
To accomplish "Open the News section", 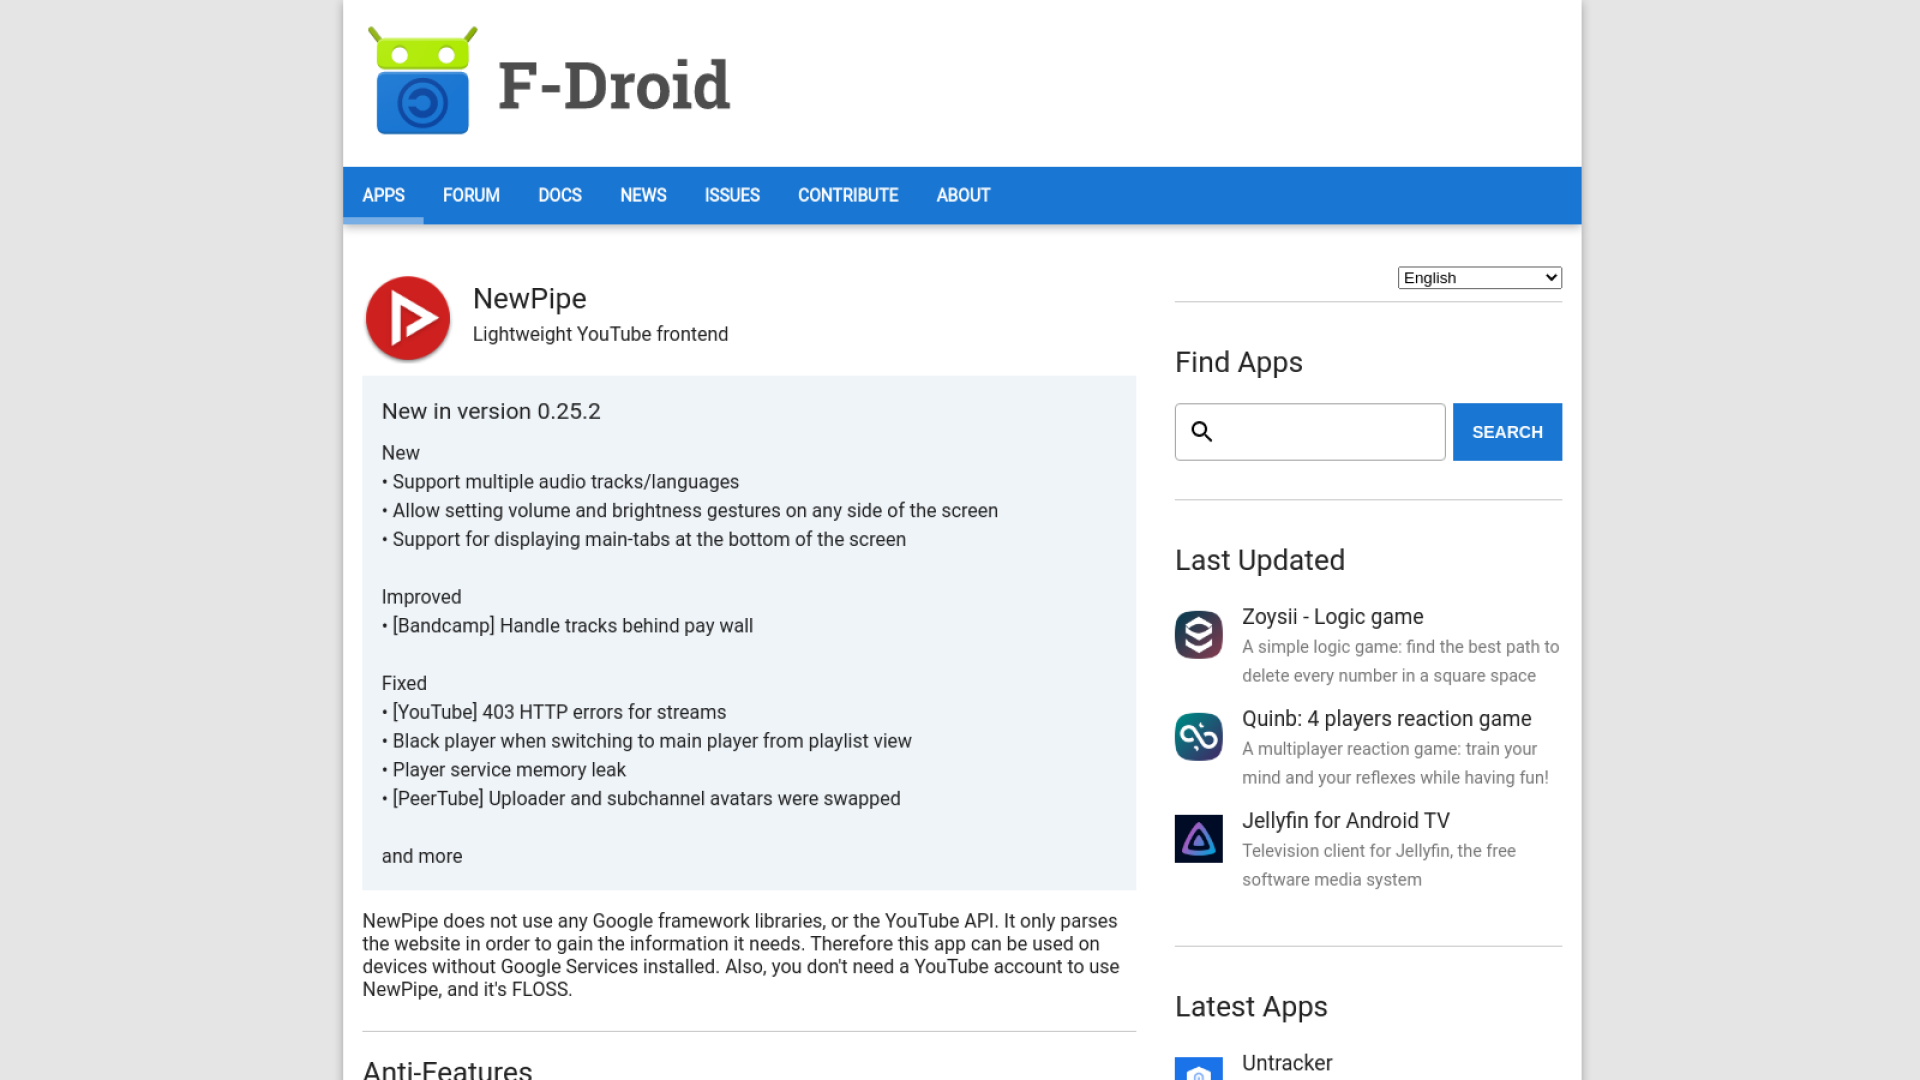I will [643, 195].
